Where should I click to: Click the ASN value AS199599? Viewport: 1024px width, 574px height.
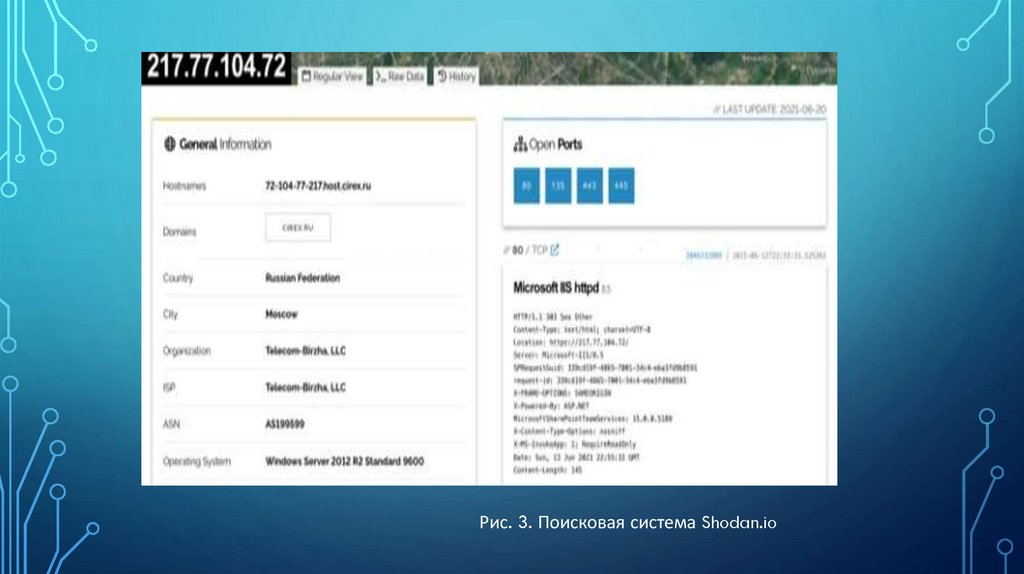pos(285,424)
